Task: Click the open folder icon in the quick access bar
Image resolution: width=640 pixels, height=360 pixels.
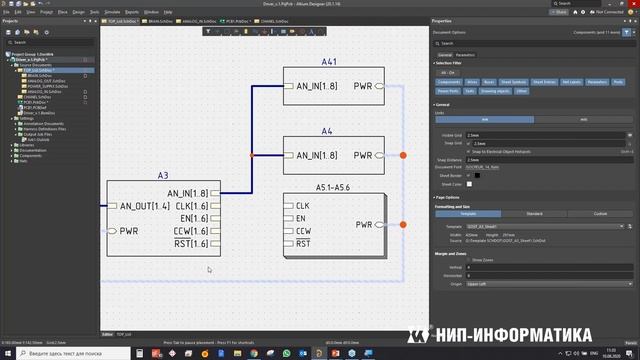Action: pos(26,4)
